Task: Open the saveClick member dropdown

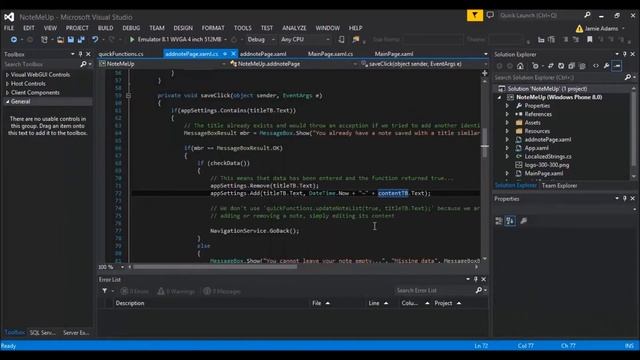Action: (x=485, y=64)
